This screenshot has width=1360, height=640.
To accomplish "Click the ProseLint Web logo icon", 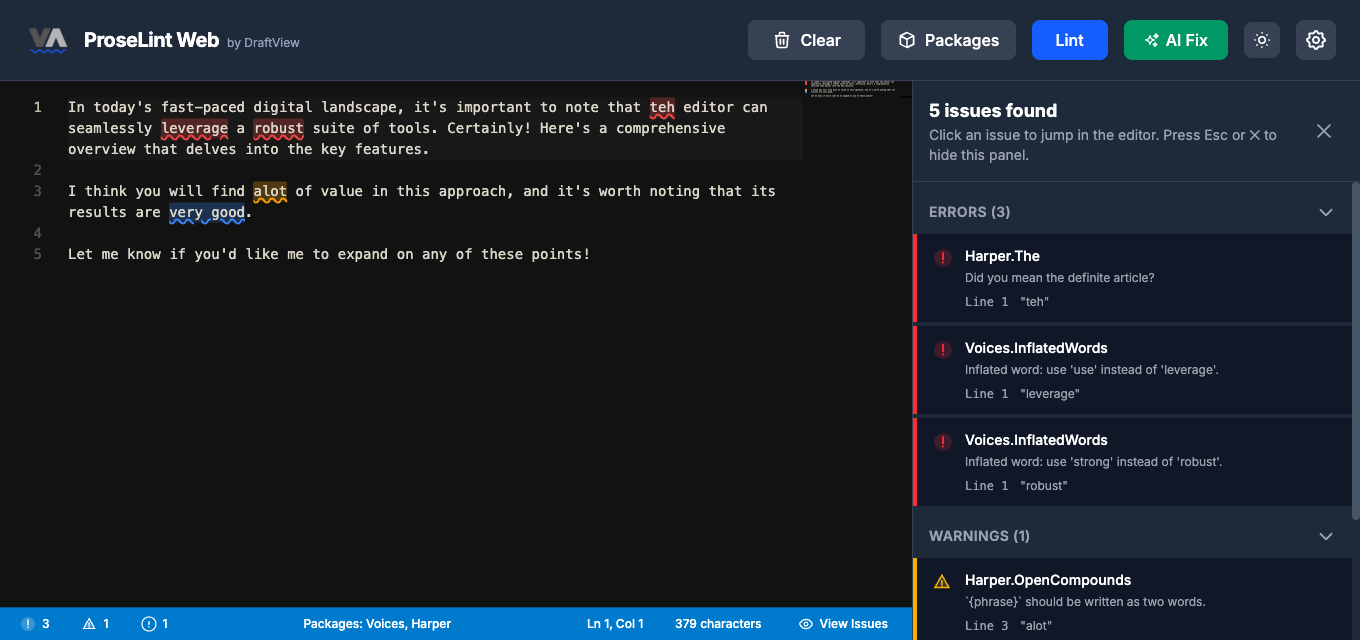I will coord(48,40).
